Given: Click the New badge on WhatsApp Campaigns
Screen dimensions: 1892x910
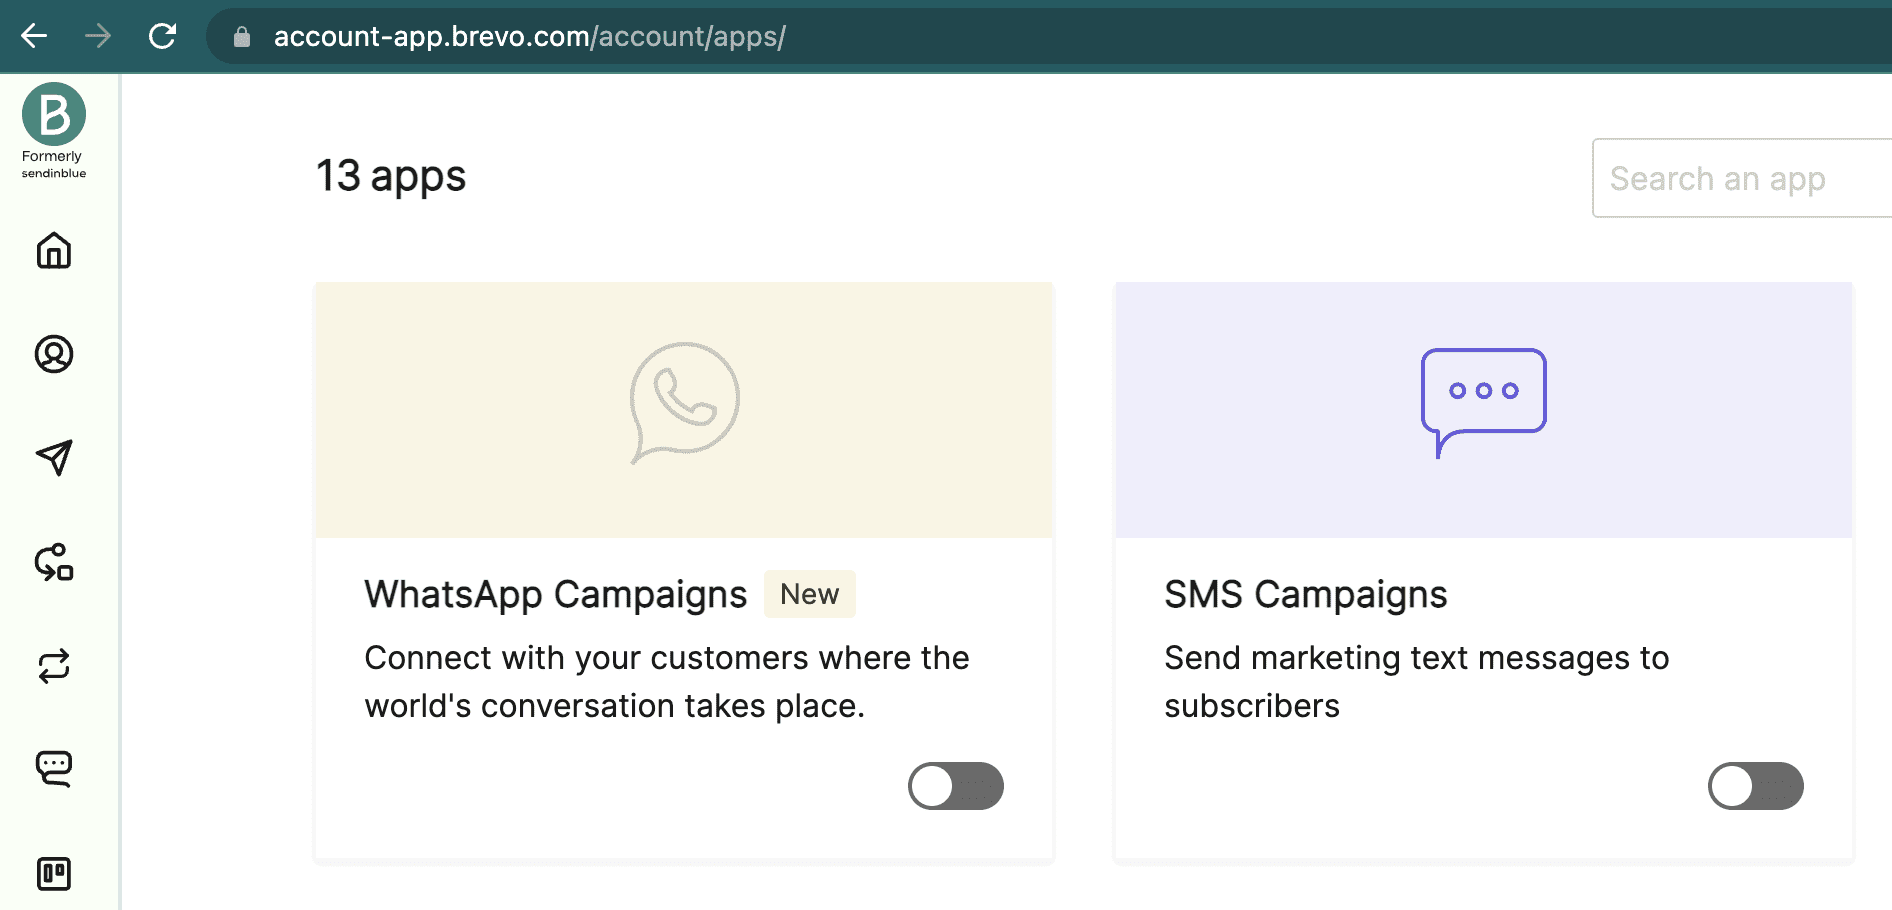Looking at the screenshot, I should [x=809, y=594].
